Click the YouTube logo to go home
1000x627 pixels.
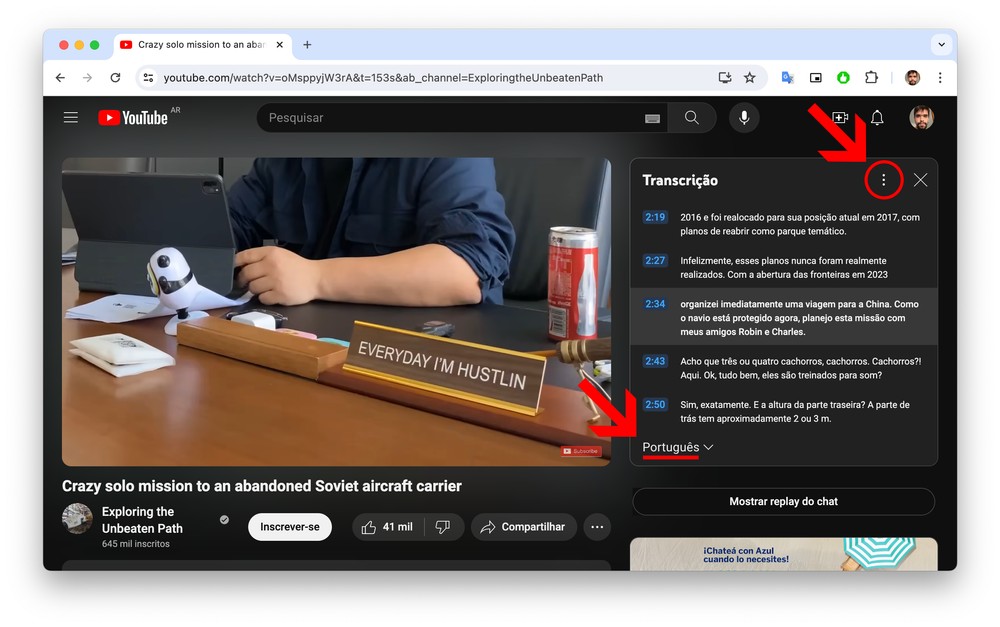(133, 118)
